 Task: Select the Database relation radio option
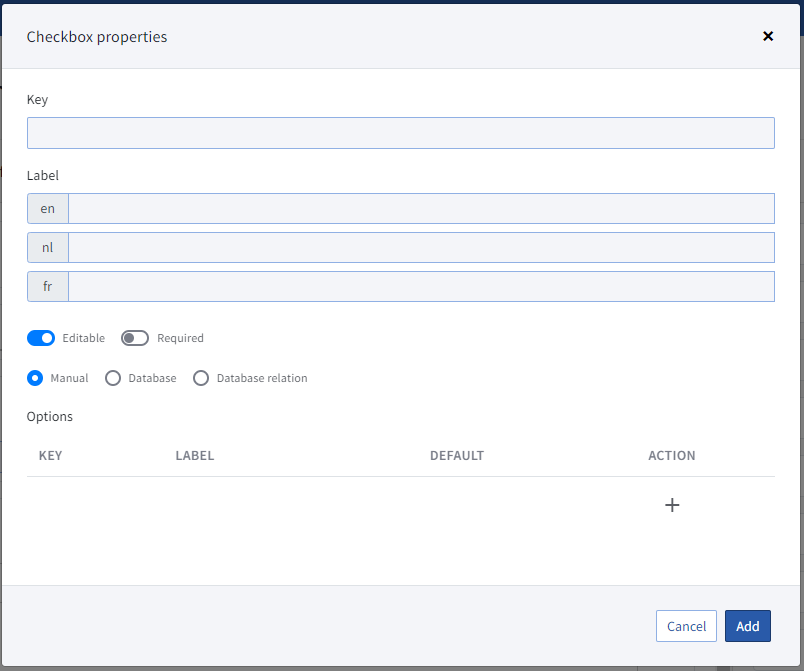click(x=201, y=378)
